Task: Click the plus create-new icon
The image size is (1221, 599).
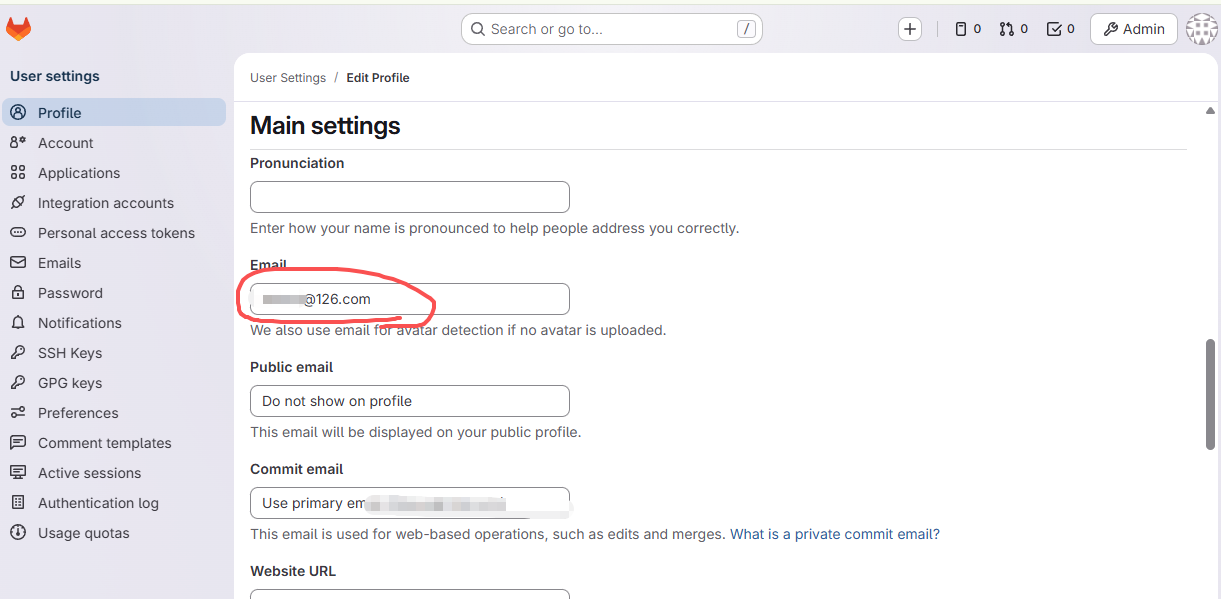Action: coord(909,29)
